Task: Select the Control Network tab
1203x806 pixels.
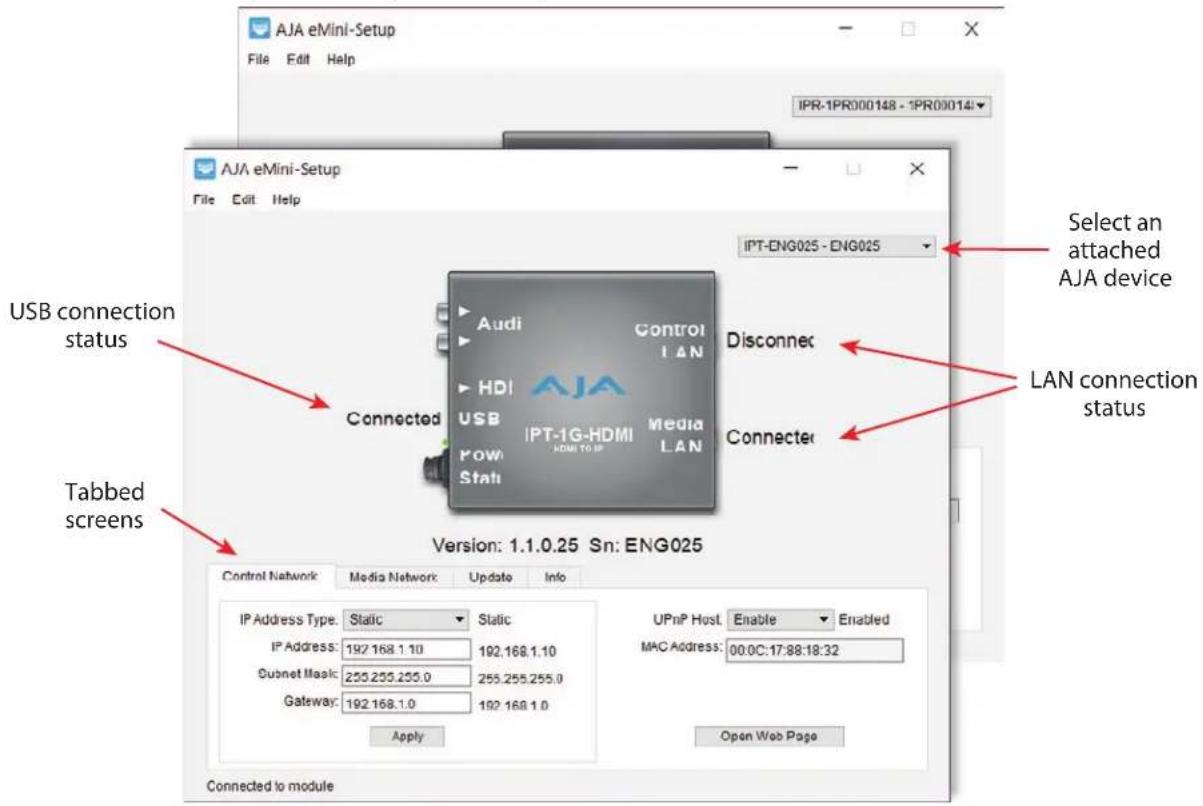Action: [270, 577]
